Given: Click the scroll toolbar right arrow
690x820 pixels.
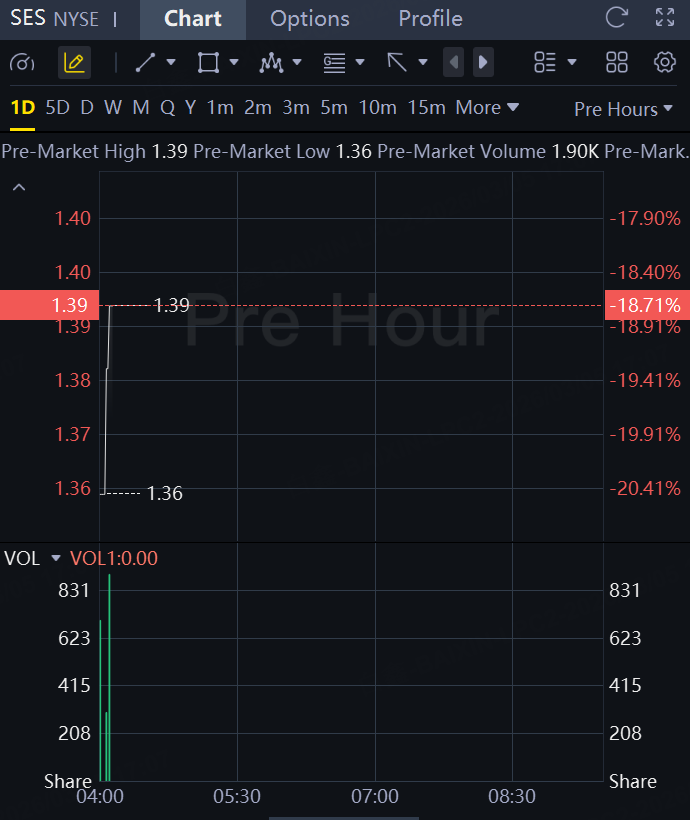Looking at the screenshot, I should 483,63.
